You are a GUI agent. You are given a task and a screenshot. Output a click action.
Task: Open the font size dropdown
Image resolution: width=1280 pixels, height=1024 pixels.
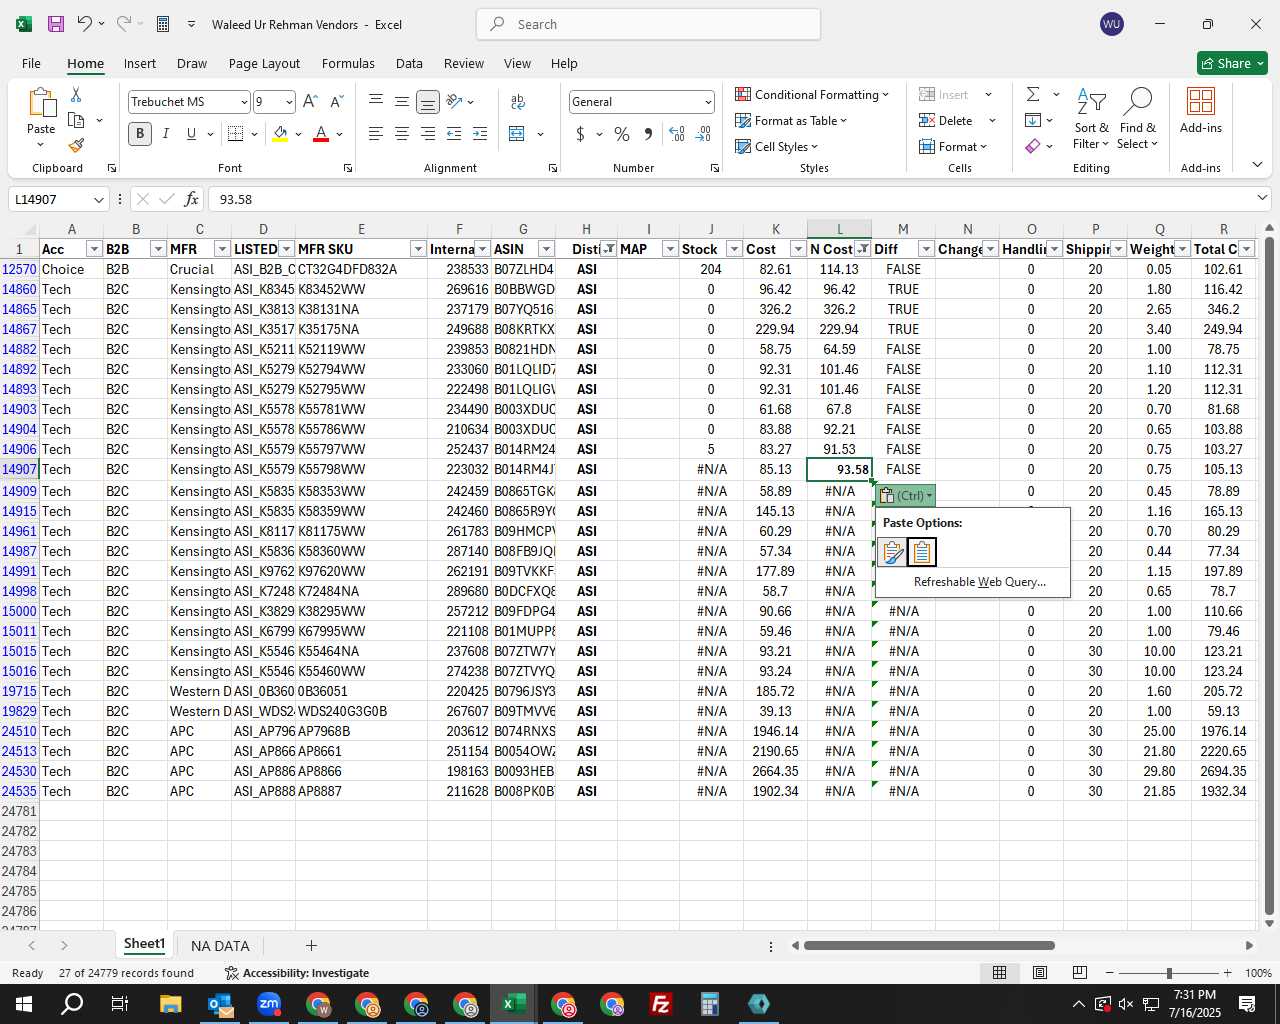click(289, 102)
